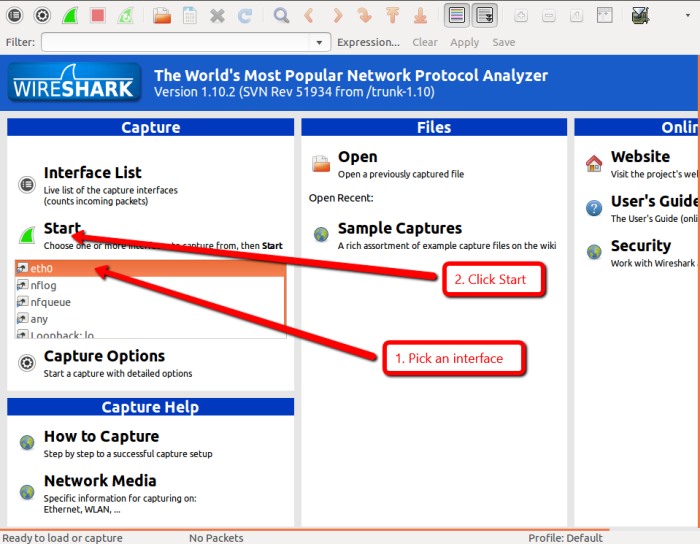
Task: Open Sample Captures wiki link
Action: 400,228
